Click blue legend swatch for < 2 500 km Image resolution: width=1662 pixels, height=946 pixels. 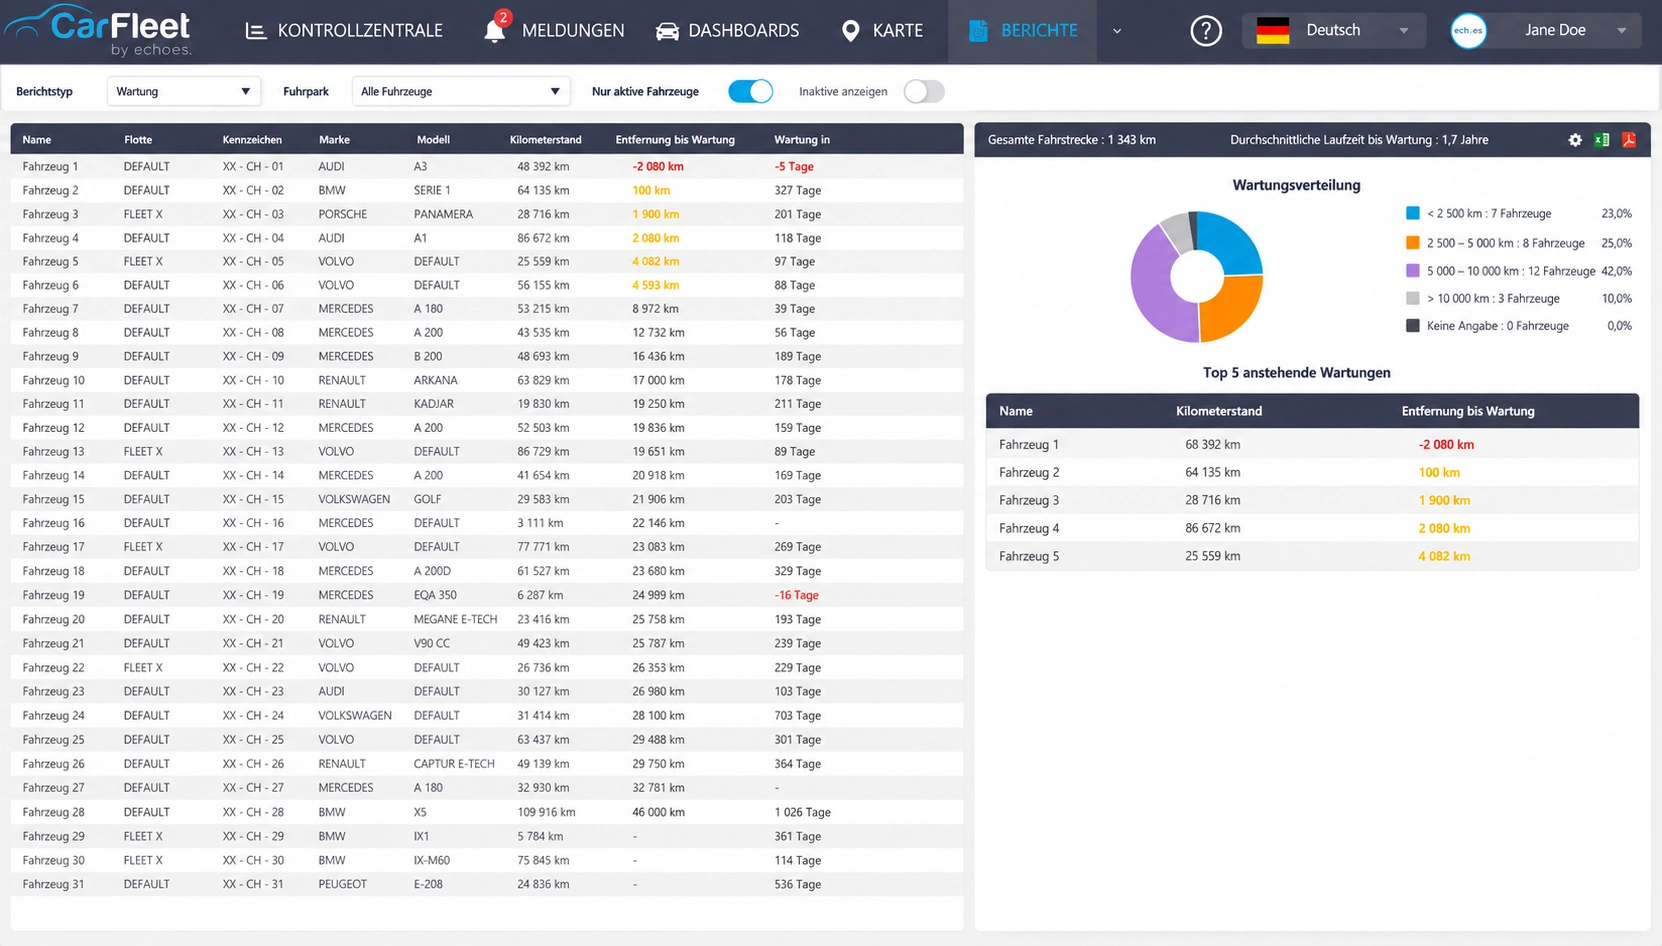1413,213
